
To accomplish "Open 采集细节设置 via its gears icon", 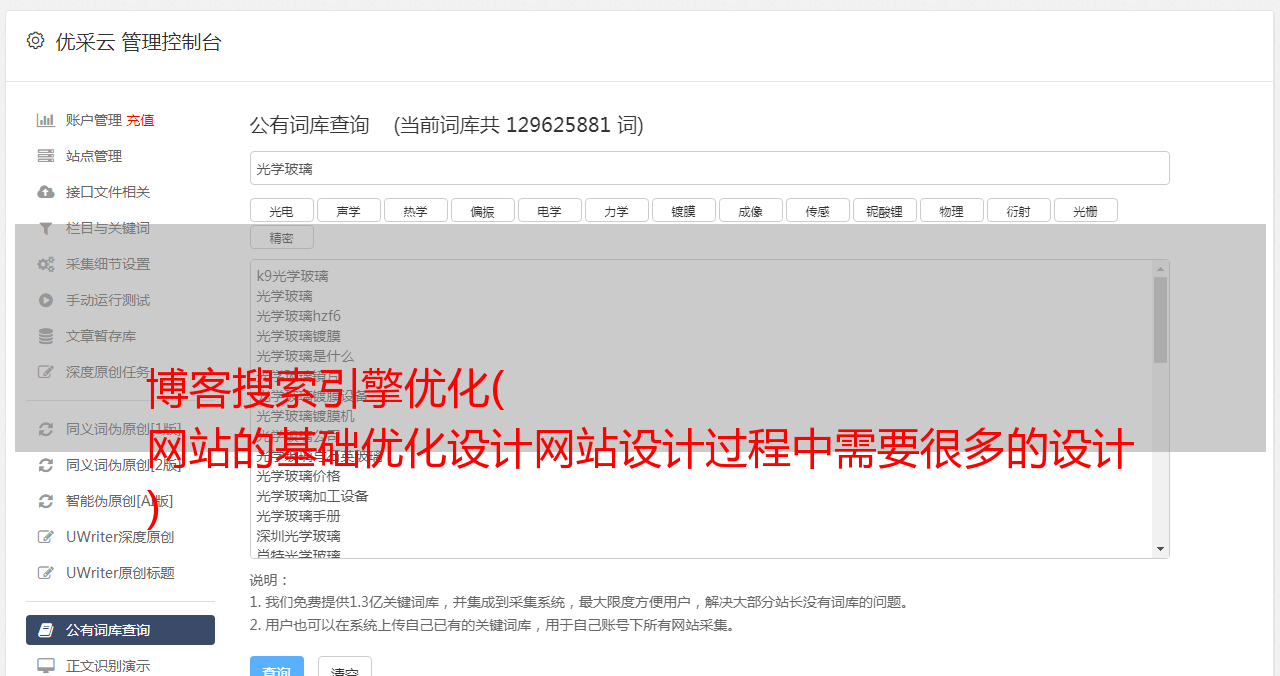I will click(46, 264).
